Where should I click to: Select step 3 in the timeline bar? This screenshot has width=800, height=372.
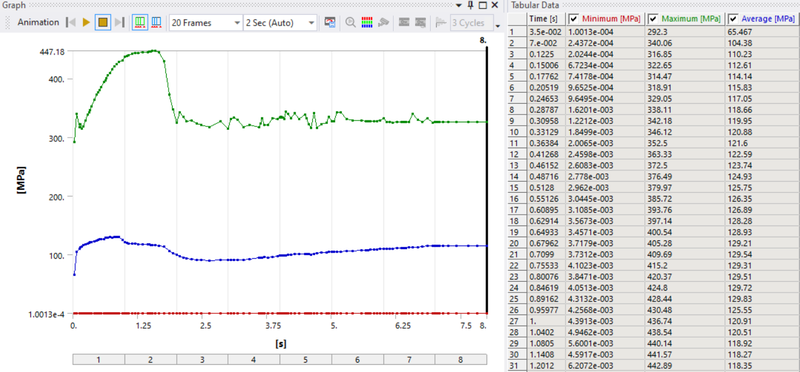click(203, 359)
